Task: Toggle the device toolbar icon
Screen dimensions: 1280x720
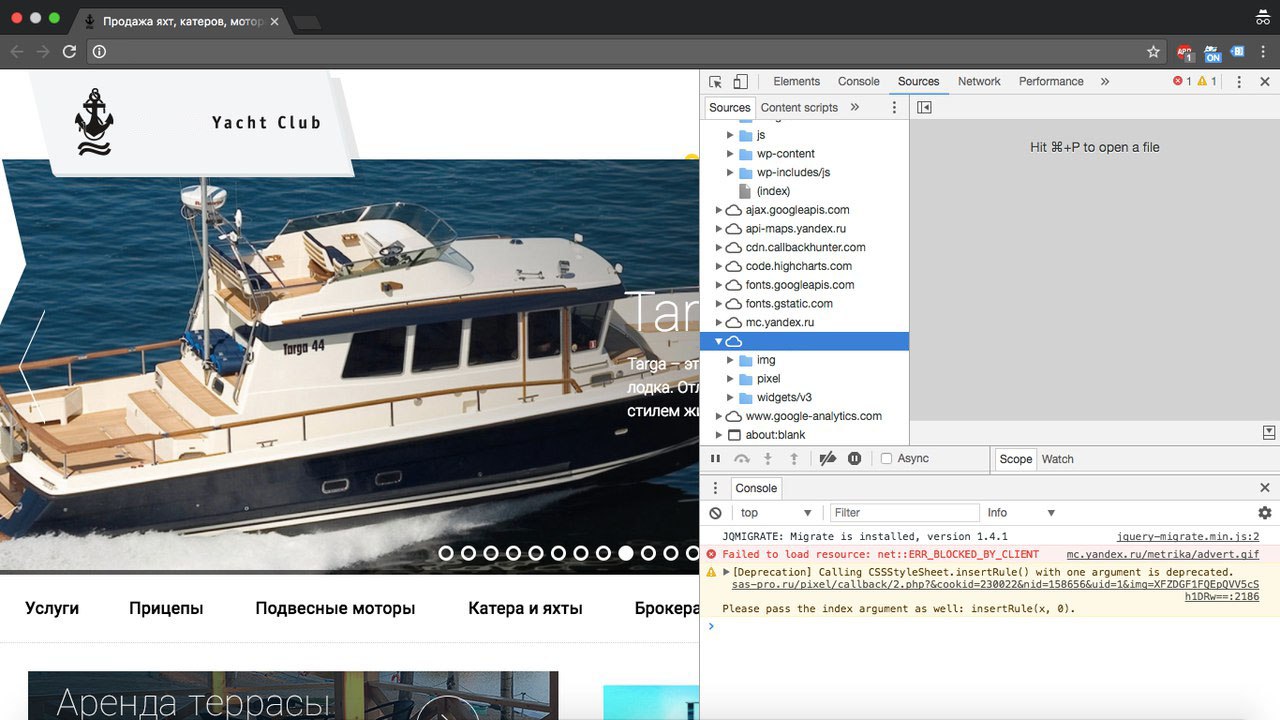Action: [x=740, y=82]
